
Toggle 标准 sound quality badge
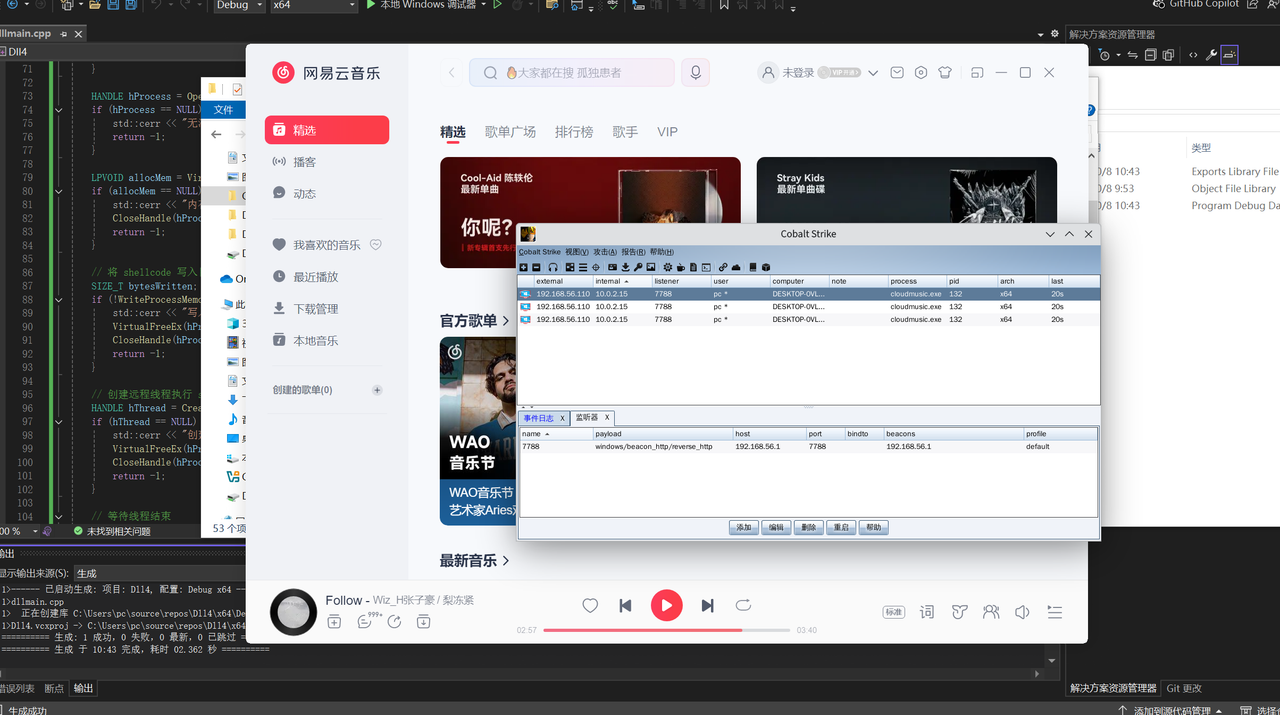coord(894,612)
